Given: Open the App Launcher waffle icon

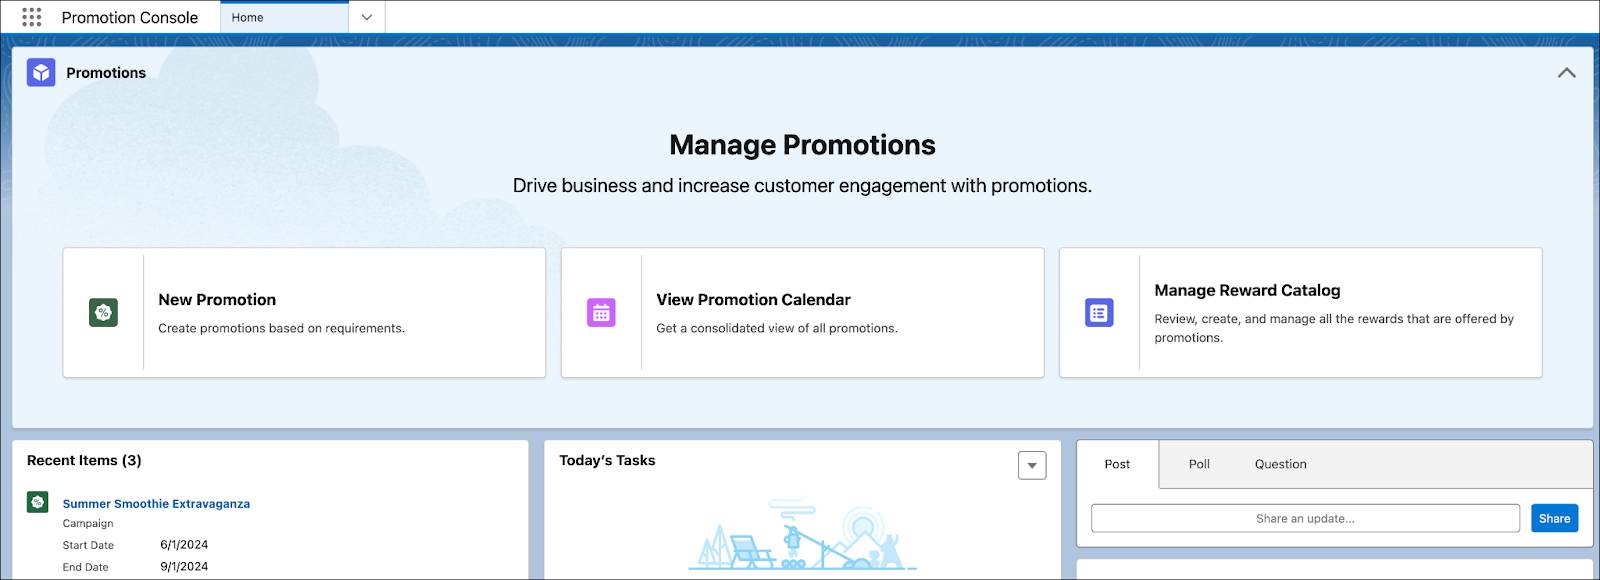Looking at the screenshot, I should tap(33, 16).
